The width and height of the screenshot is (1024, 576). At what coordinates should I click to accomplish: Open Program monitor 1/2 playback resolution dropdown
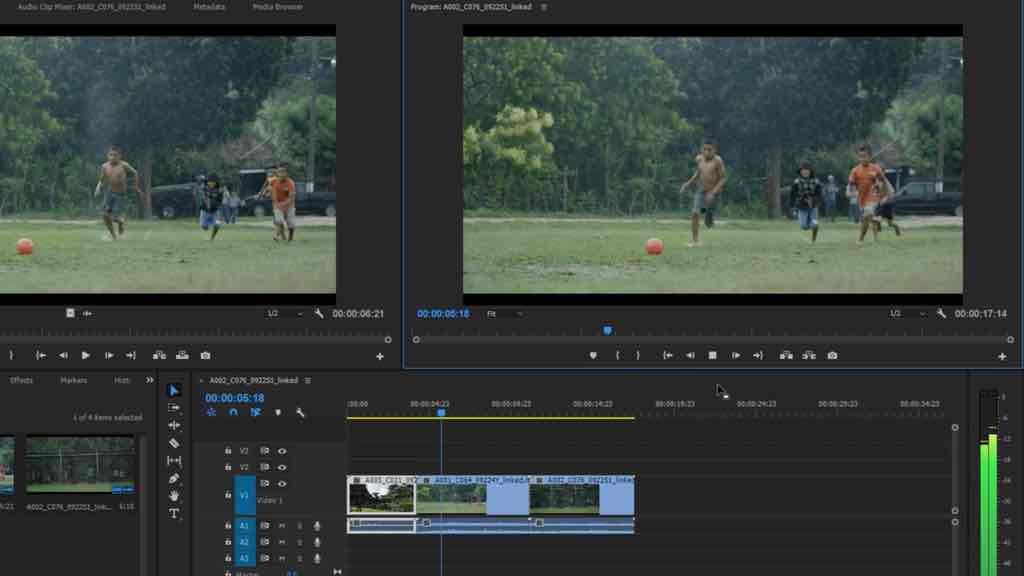[x=907, y=314]
